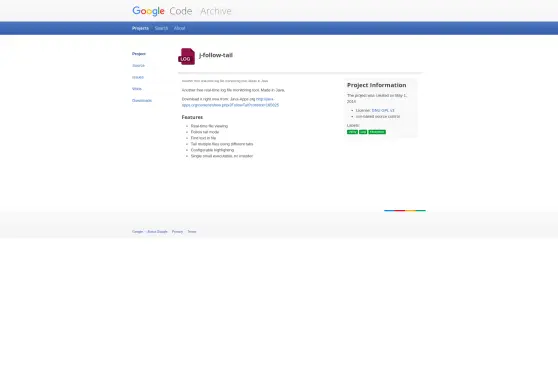
Task: Click the 'Follow tail mode' feature item
Action: (x=205, y=132)
